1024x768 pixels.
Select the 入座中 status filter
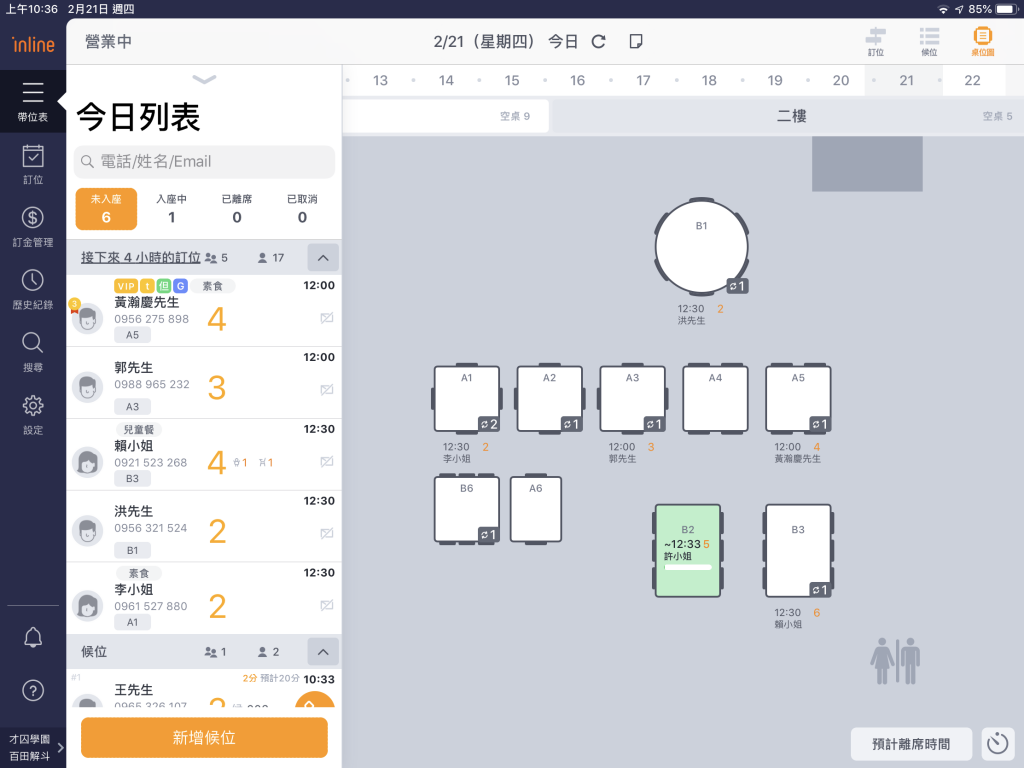[171, 208]
